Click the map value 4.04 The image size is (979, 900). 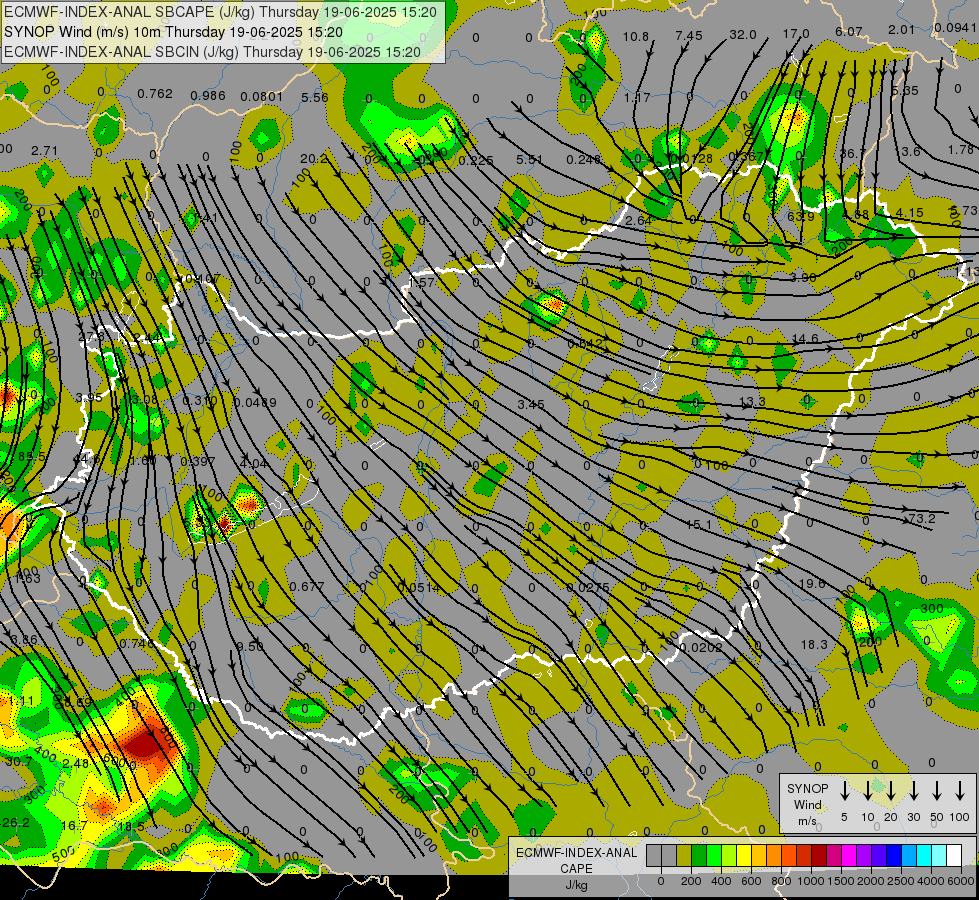click(x=253, y=463)
